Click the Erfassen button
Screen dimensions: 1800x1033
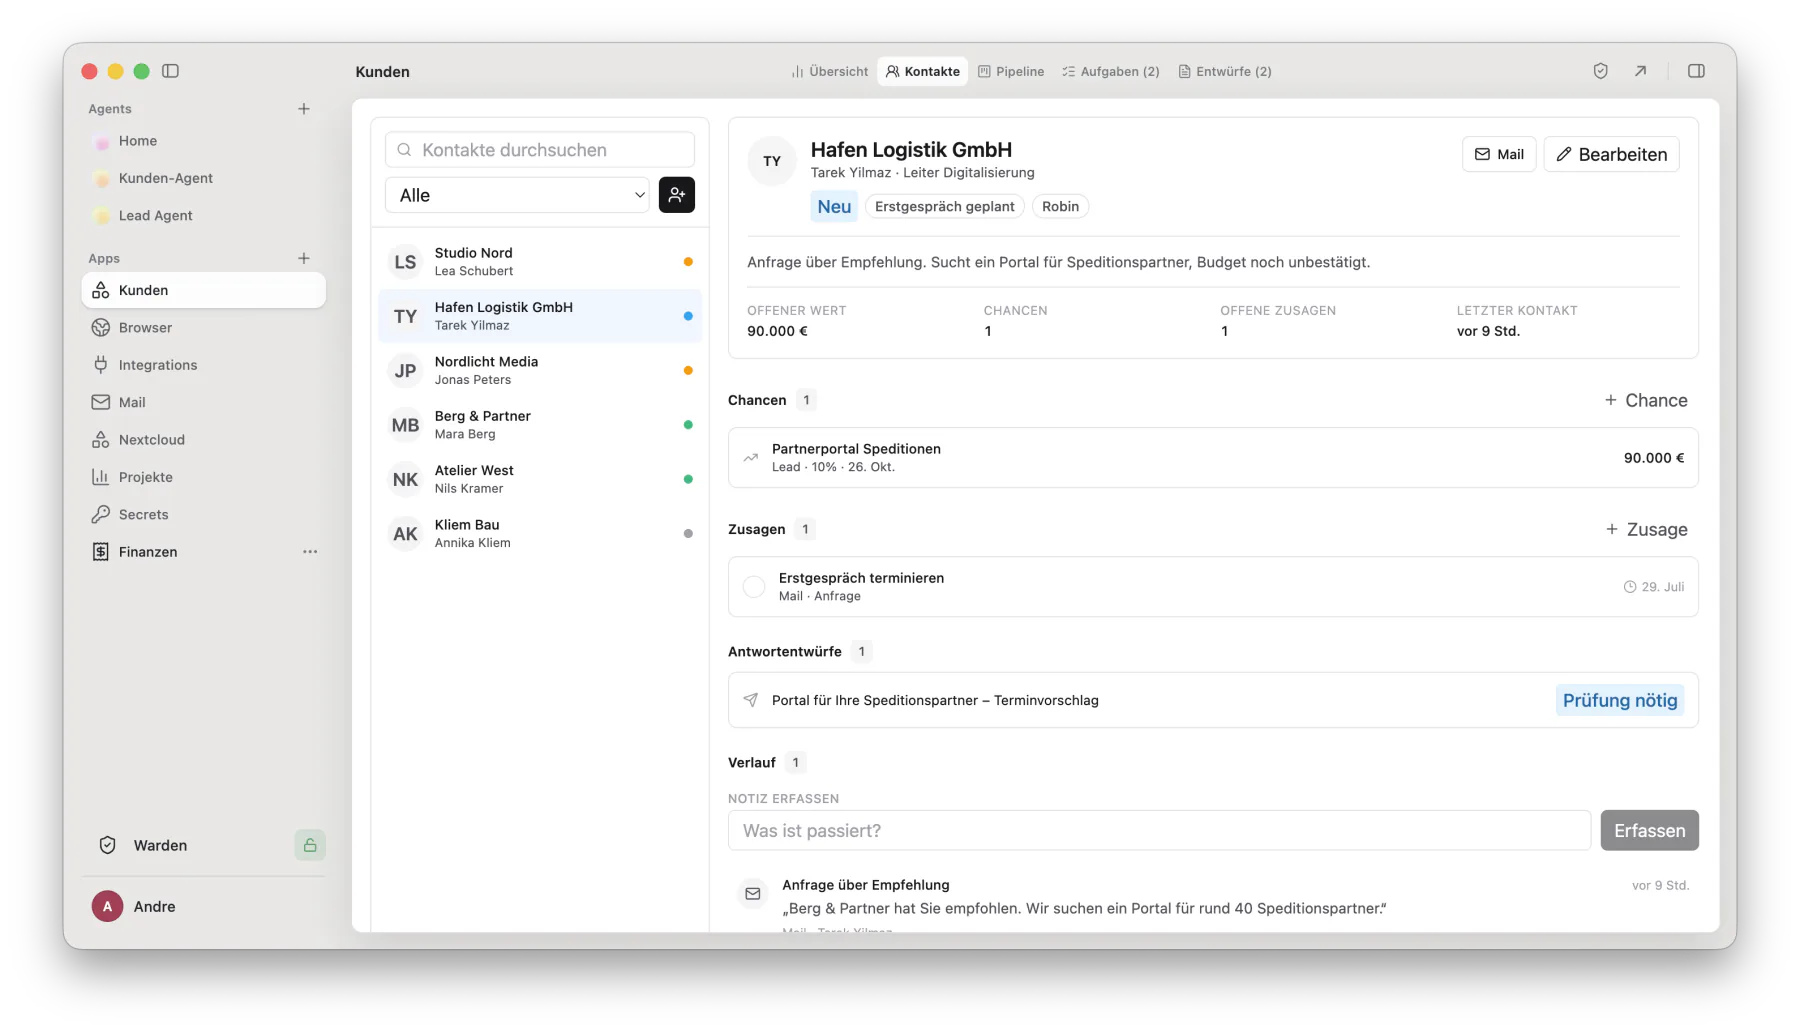pyautogui.click(x=1650, y=831)
